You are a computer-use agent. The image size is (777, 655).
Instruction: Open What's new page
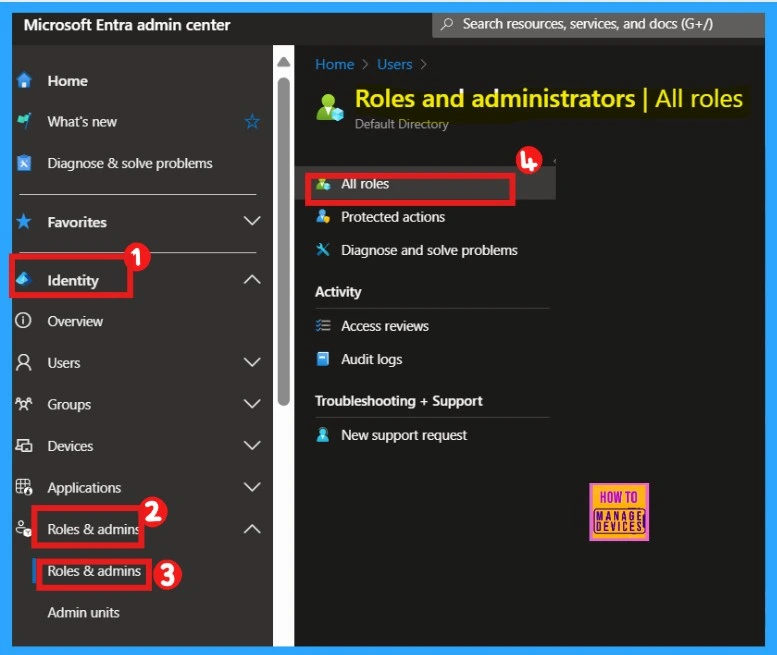(x=82, y=121)
